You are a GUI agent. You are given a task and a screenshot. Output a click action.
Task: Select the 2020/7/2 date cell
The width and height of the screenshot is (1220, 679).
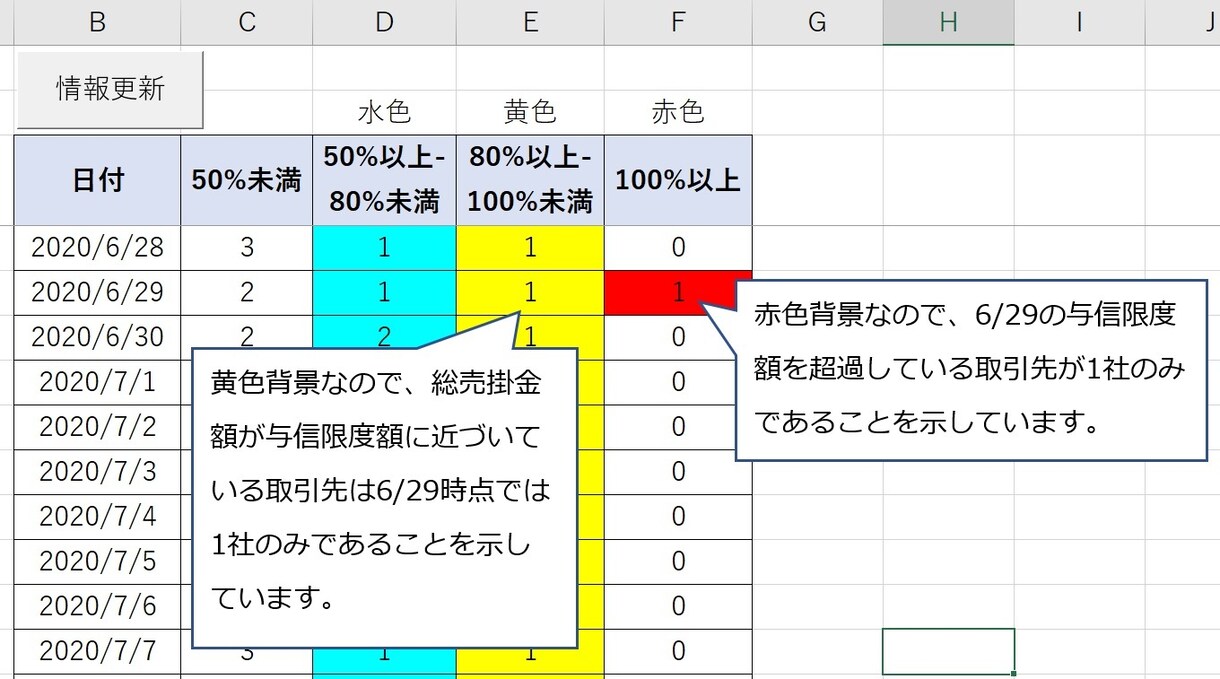pyautogui.click(x=97, y=428)
